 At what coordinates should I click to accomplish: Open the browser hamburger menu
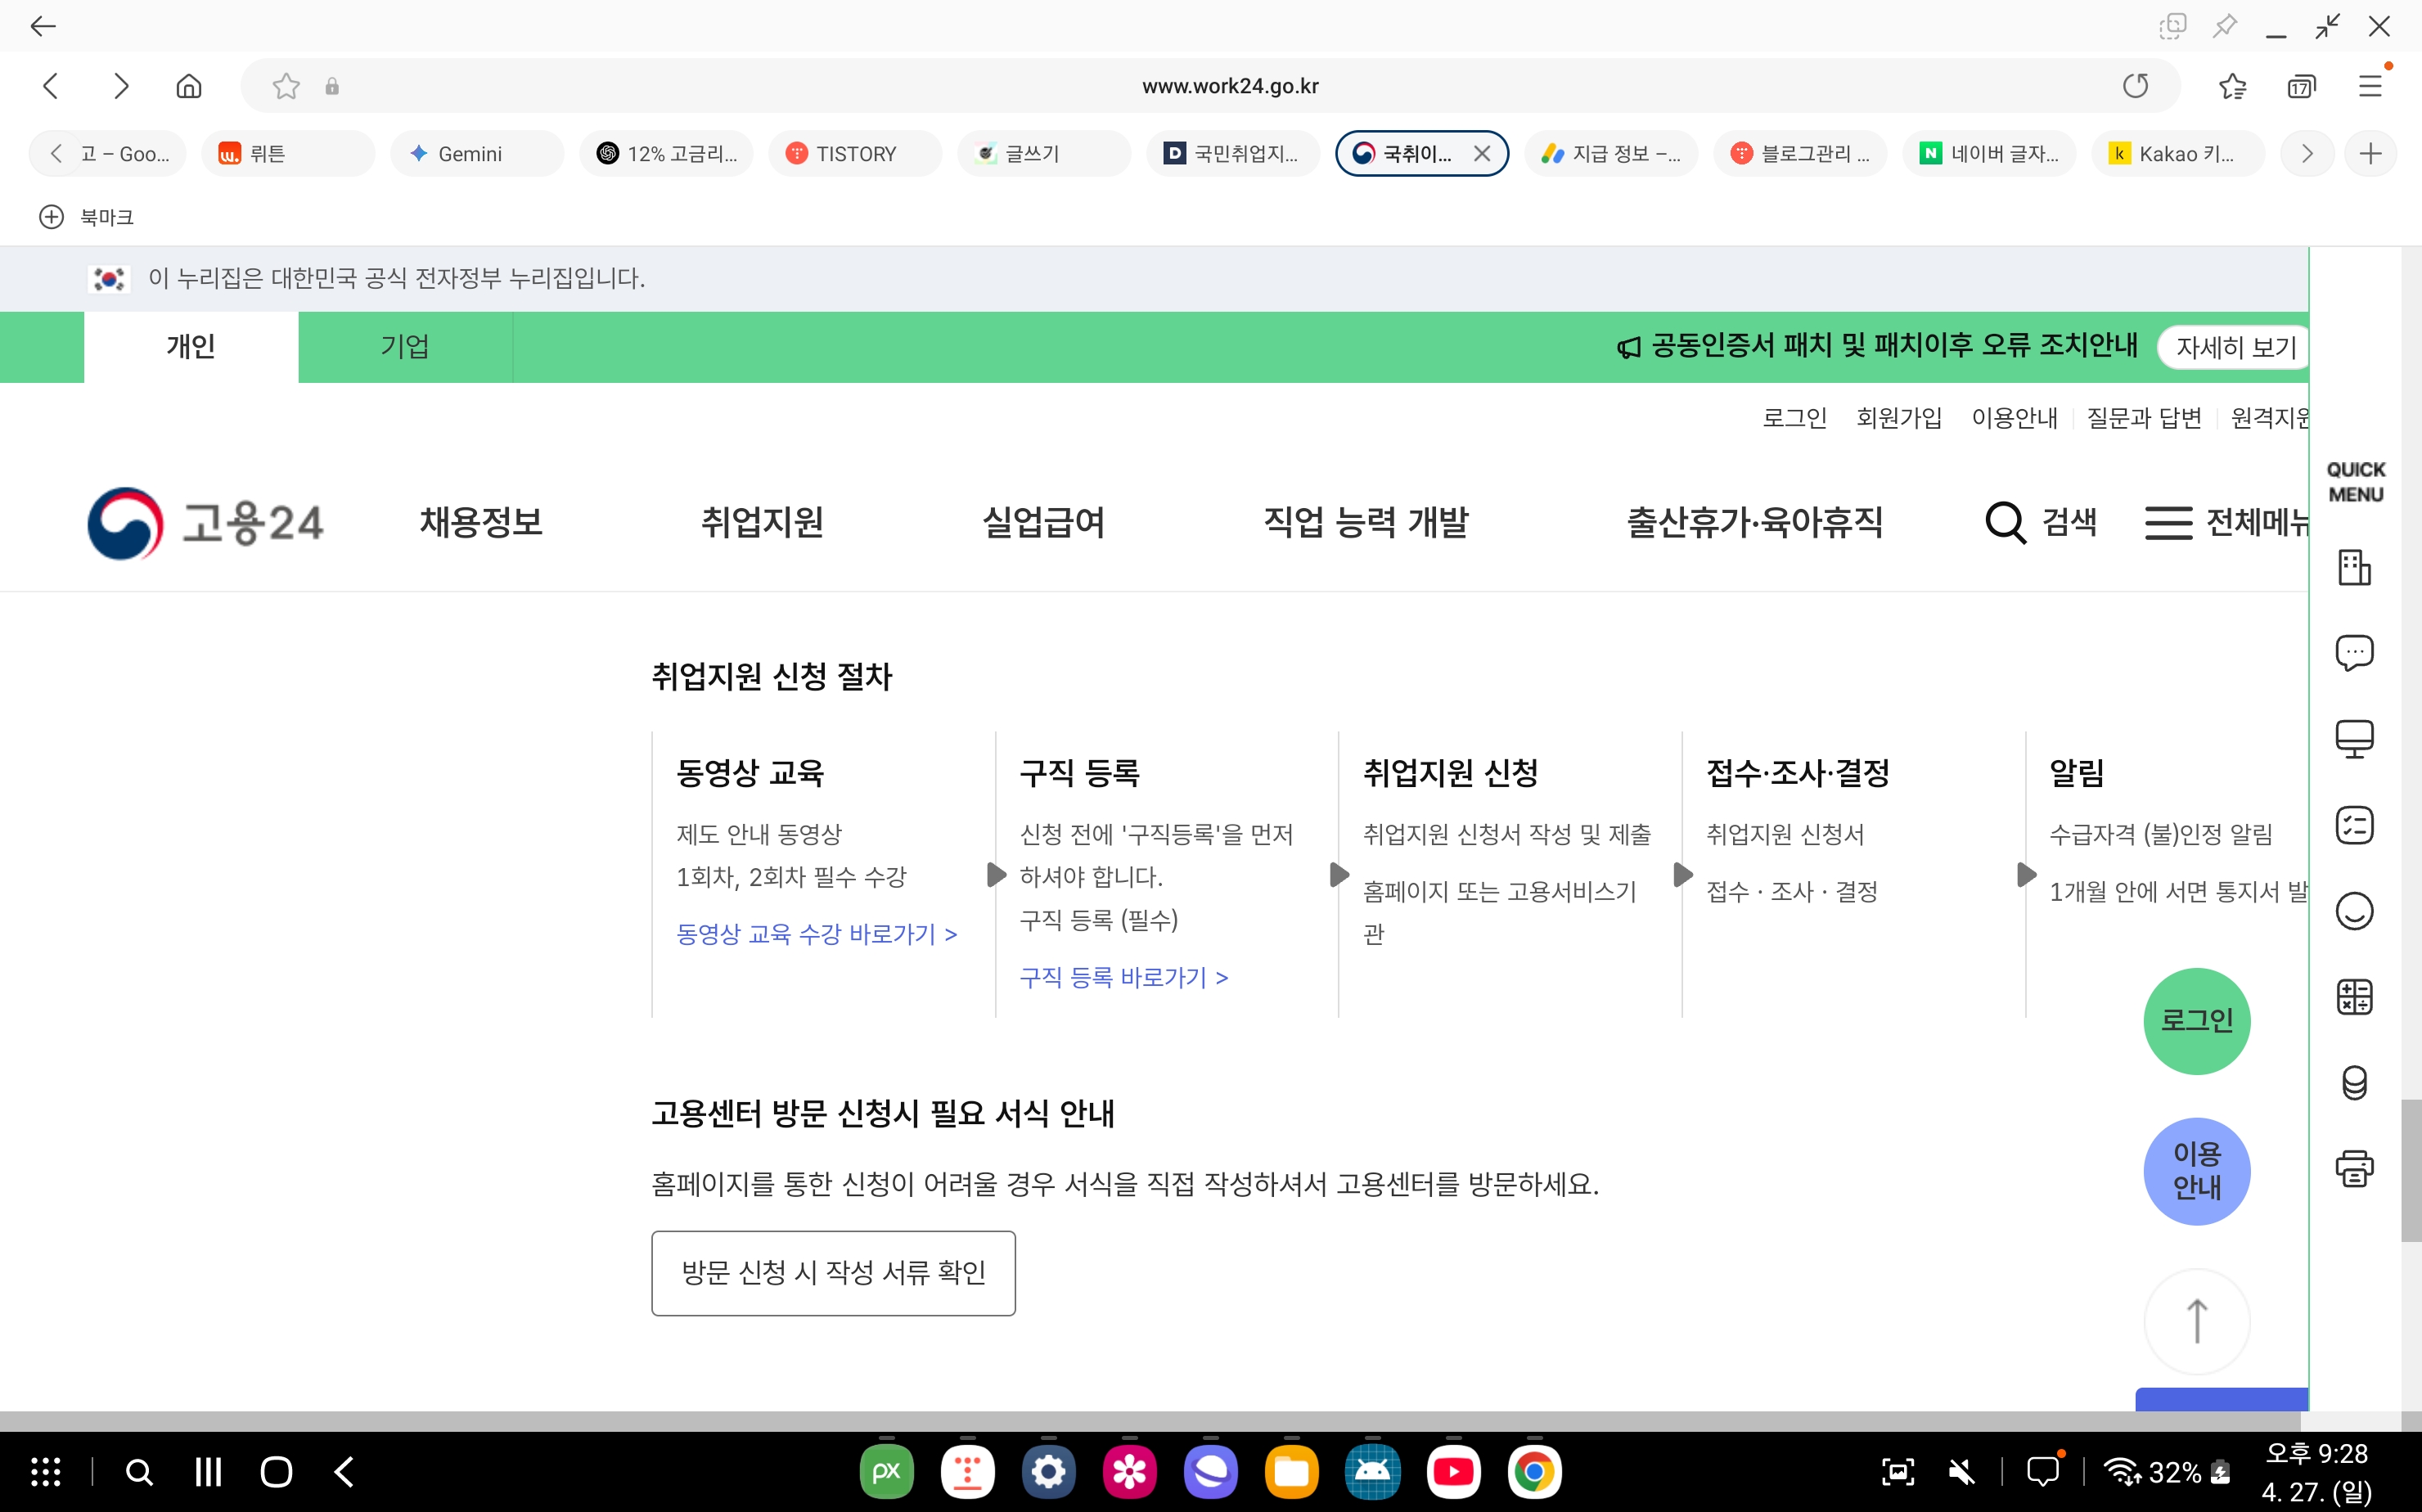tap(2369, 86)
